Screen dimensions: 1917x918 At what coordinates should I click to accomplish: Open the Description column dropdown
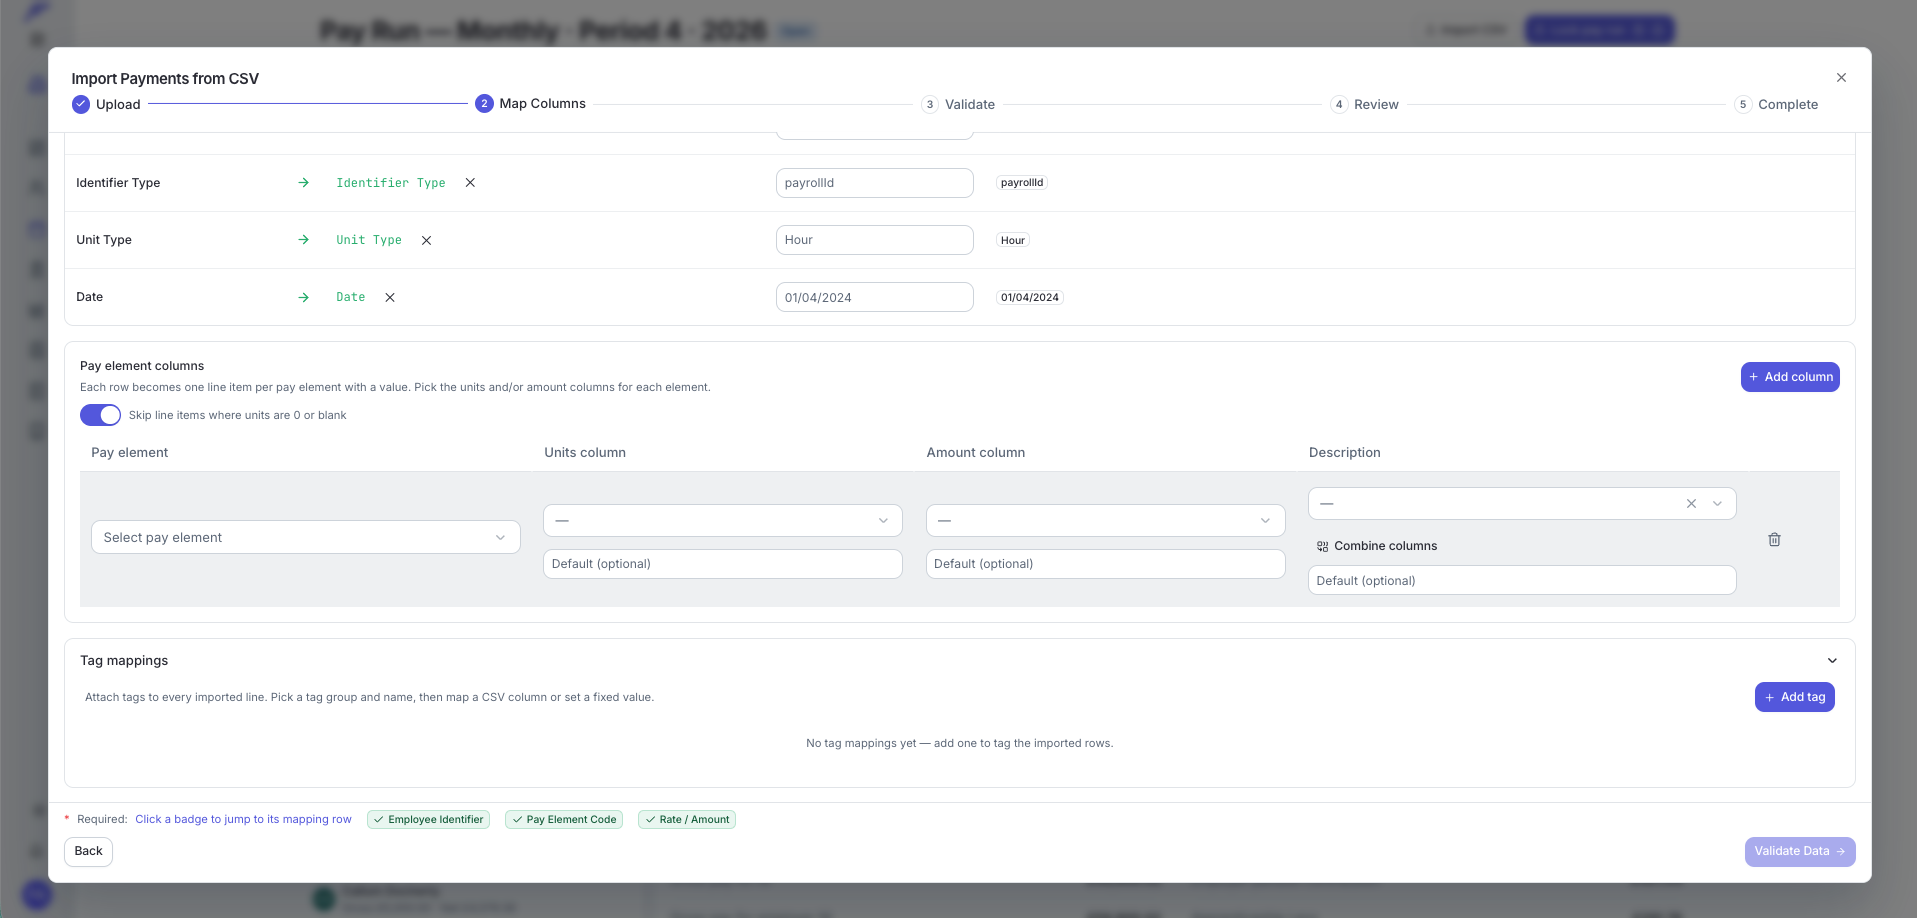coord(1522,504)
